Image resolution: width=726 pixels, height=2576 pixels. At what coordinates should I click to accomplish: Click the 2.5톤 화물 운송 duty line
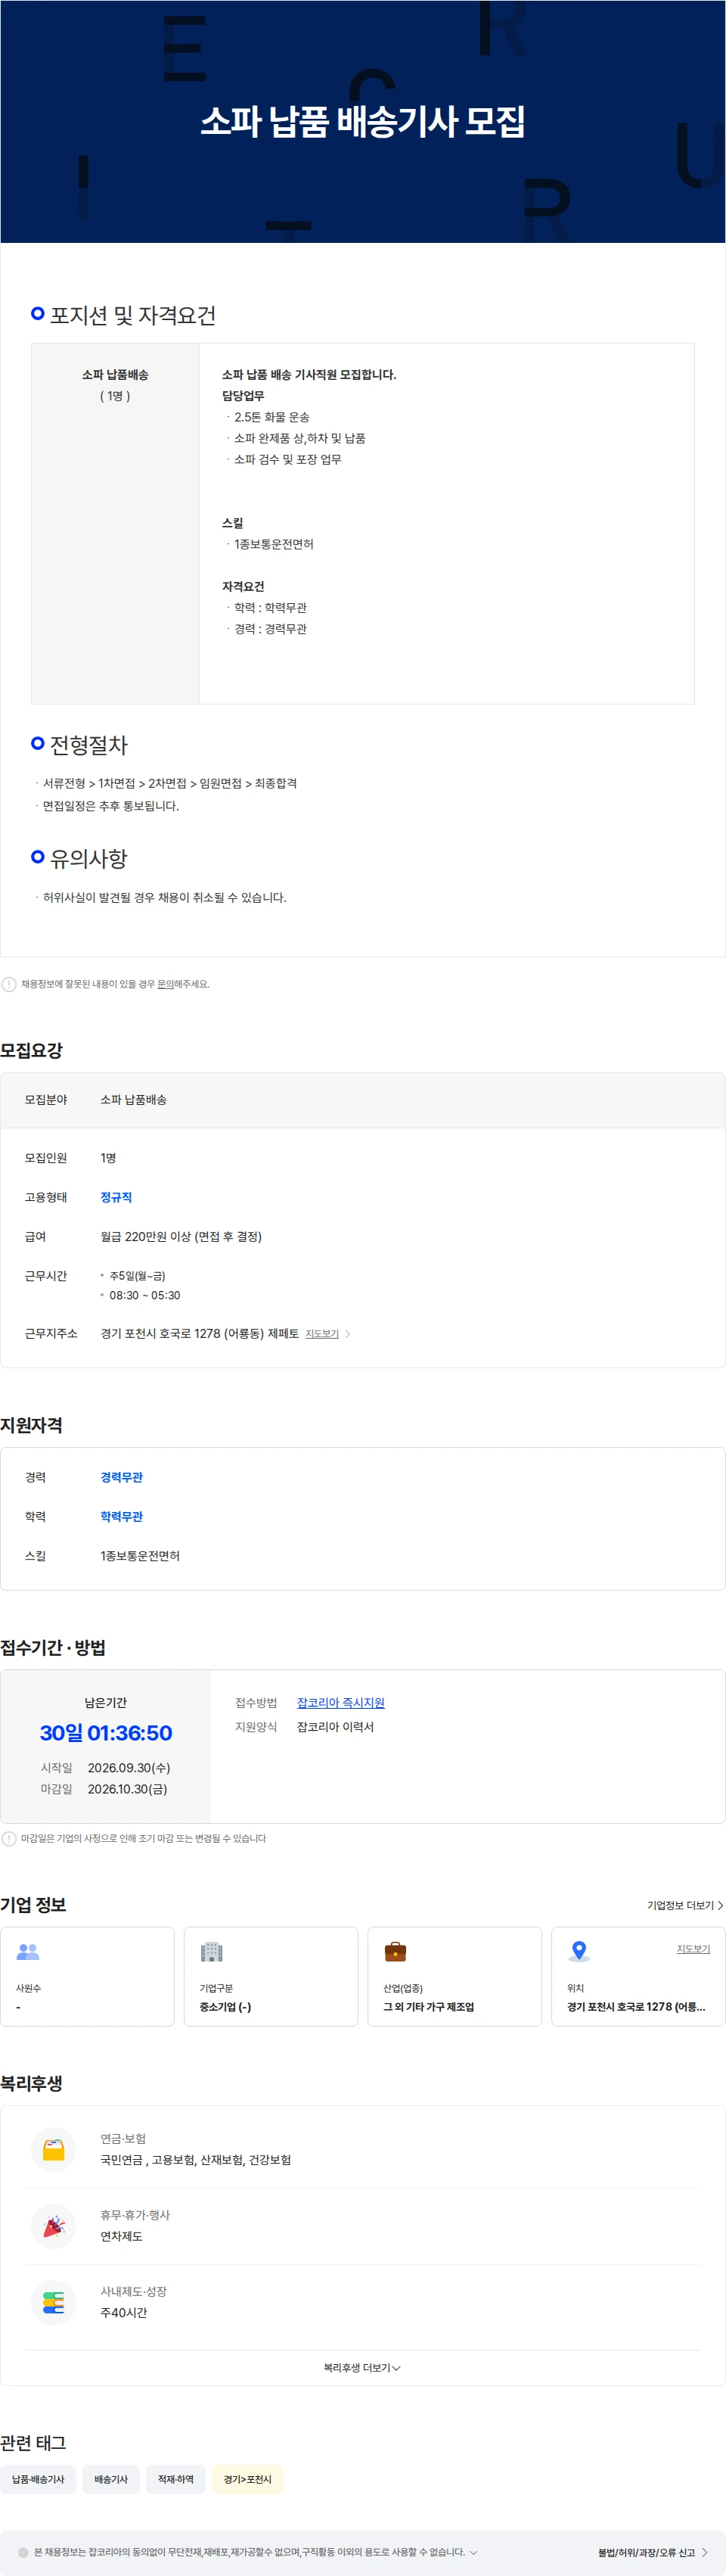(272, 417)
